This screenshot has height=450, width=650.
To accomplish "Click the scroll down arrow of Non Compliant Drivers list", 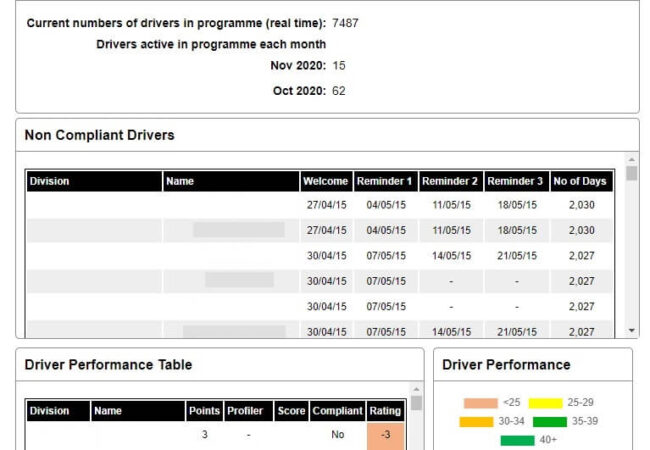I will (631, 330).
